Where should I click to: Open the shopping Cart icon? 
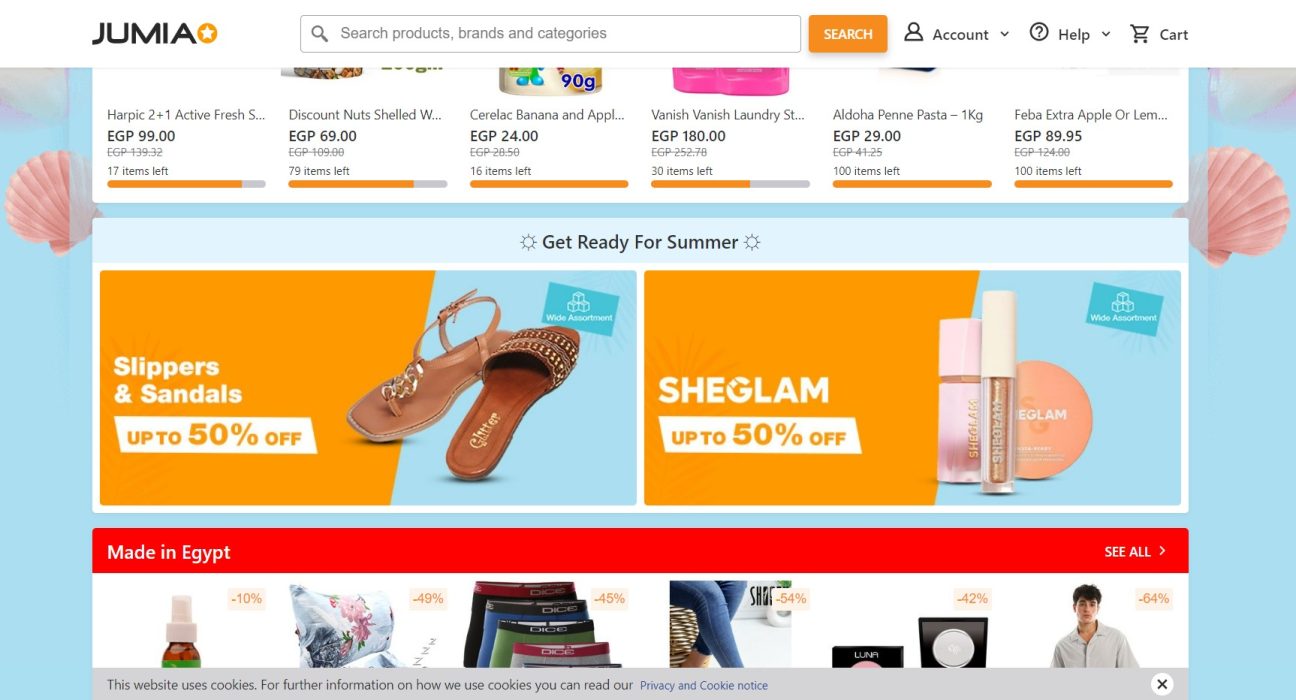point(1139,34)
